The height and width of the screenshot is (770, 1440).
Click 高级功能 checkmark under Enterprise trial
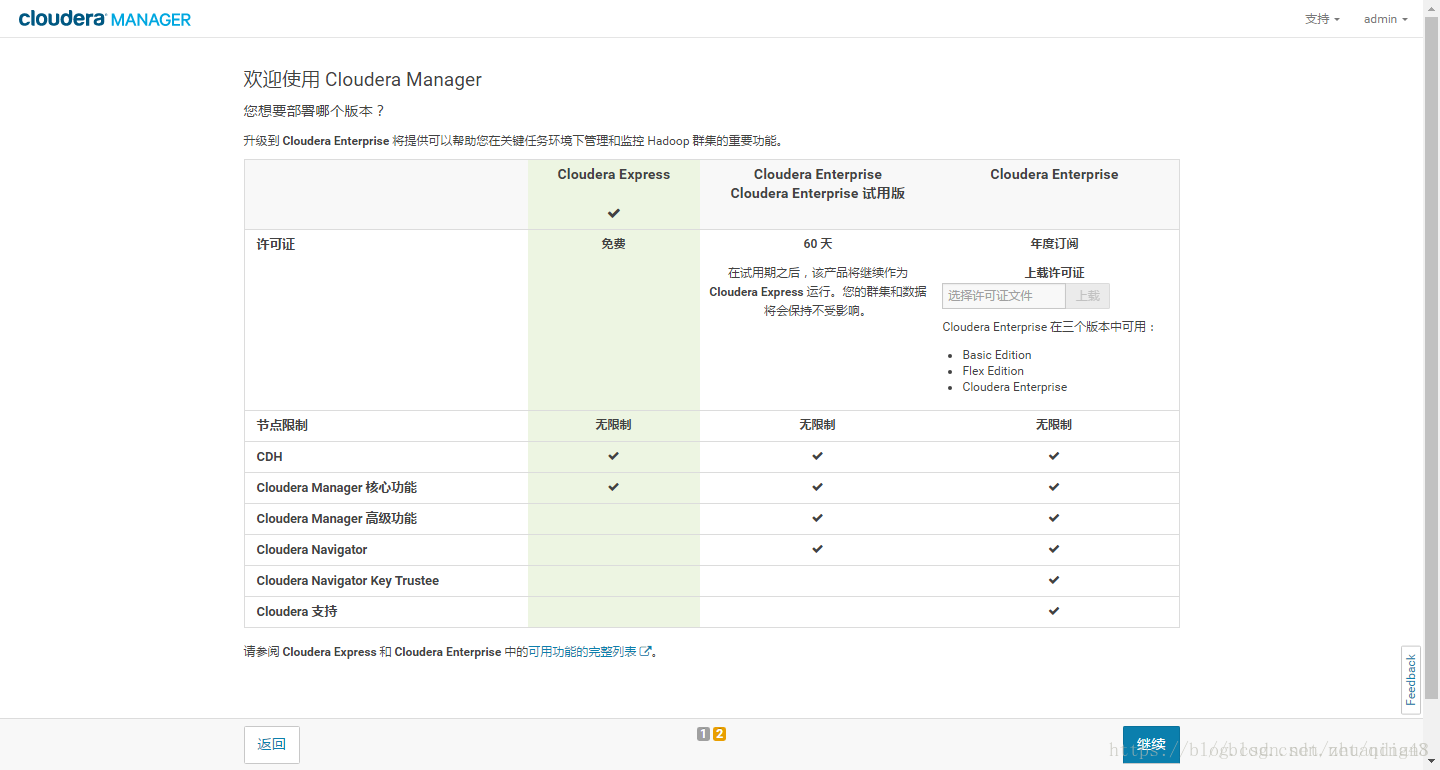[x=818, y=518]
